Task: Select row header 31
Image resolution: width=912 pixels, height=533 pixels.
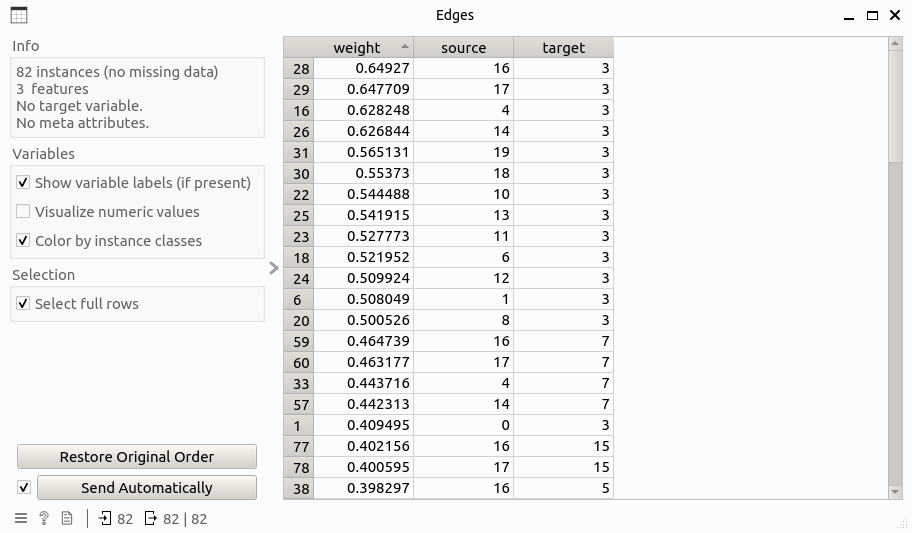Action: tap(299, 152)
